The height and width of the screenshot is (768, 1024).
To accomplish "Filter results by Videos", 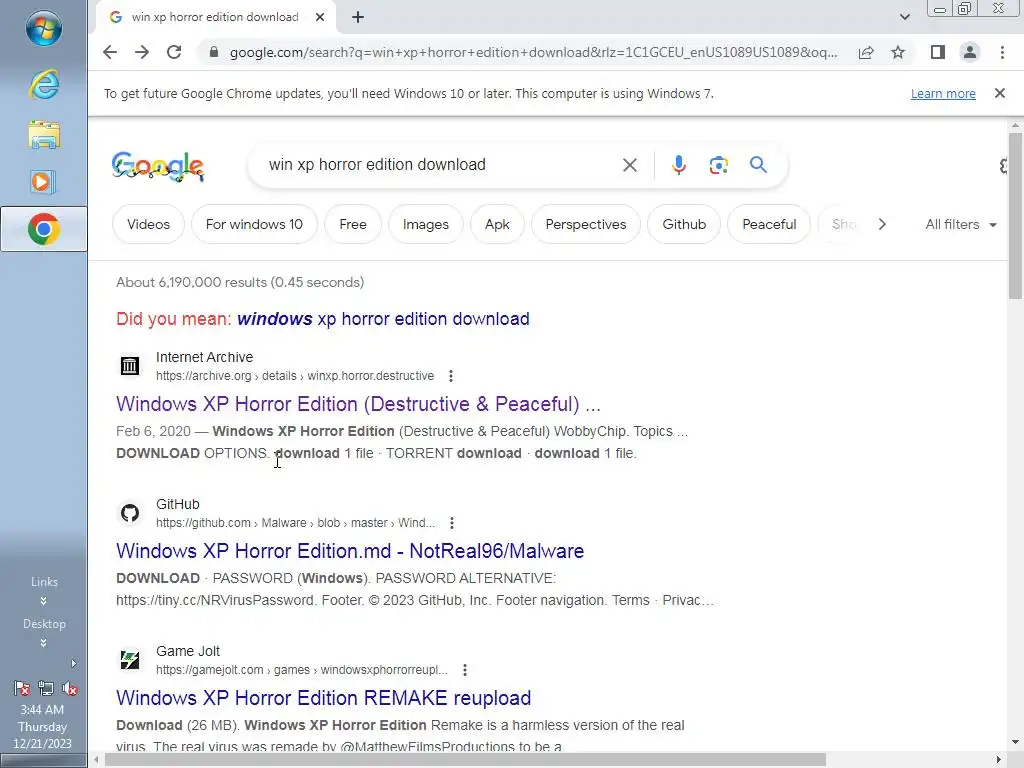I will [x=148, y=224].
